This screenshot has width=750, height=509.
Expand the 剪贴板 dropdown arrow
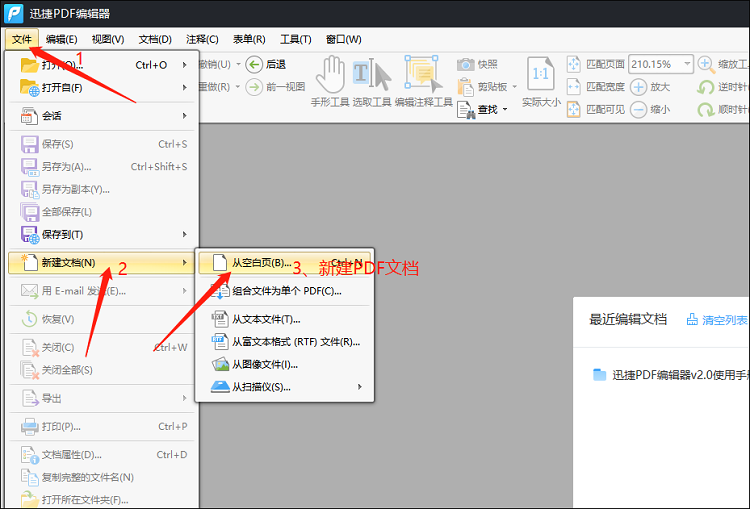coord(515,87)
